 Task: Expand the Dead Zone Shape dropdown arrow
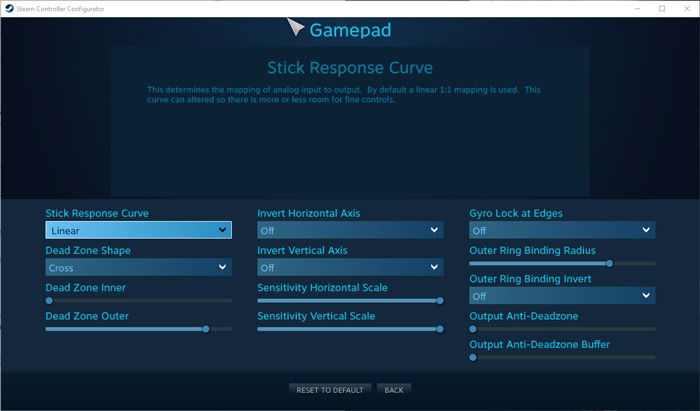click(x=222, y=267)
